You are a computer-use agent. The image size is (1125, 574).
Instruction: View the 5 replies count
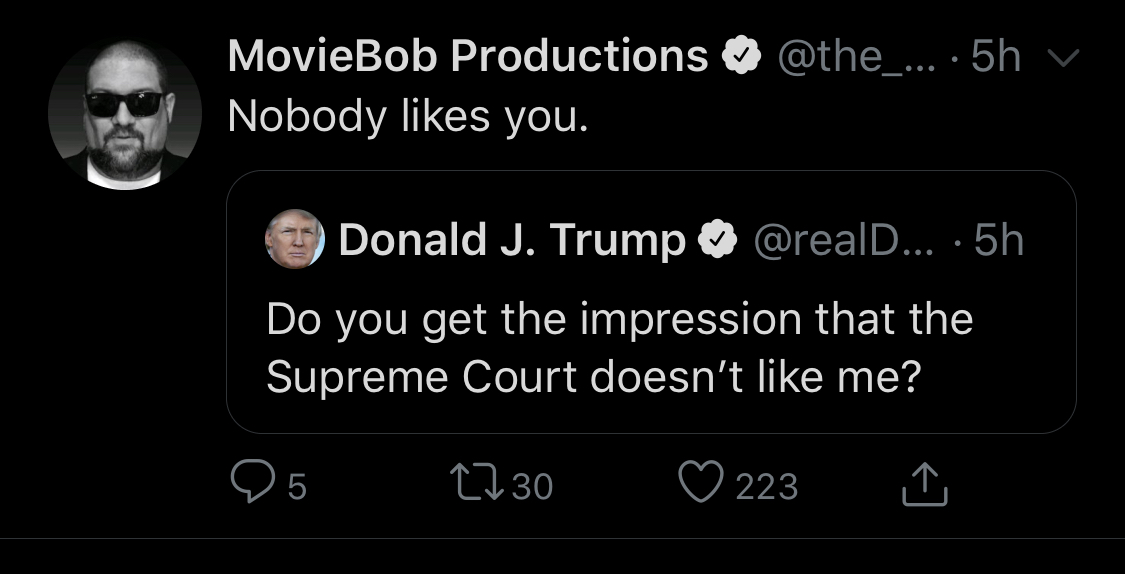coord(297,487)
